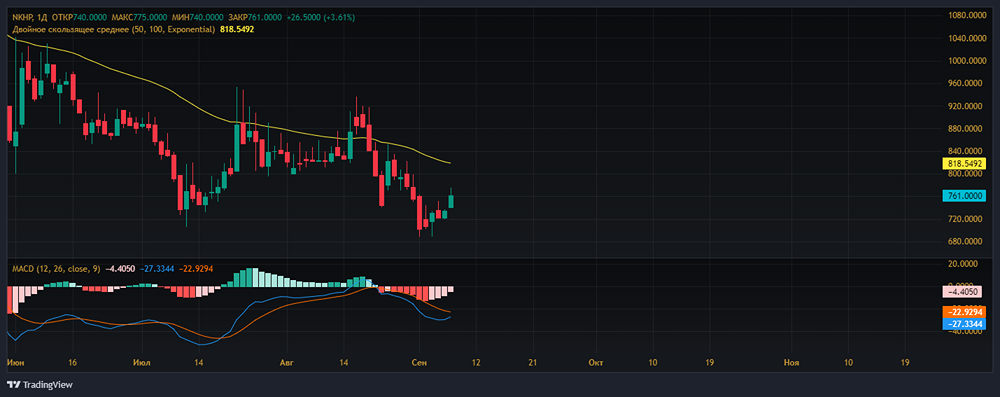Screen dimensions: 1000x397
Task: Click the Июл label on the time axis
Action: [143, 363]
